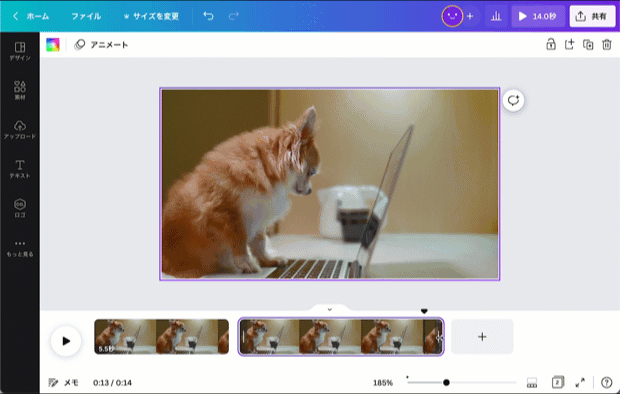Image resolution: width=620 pixels, height=394 pixels.
Task: Add a new page with timeline plus tile
Action: [482, 337]
